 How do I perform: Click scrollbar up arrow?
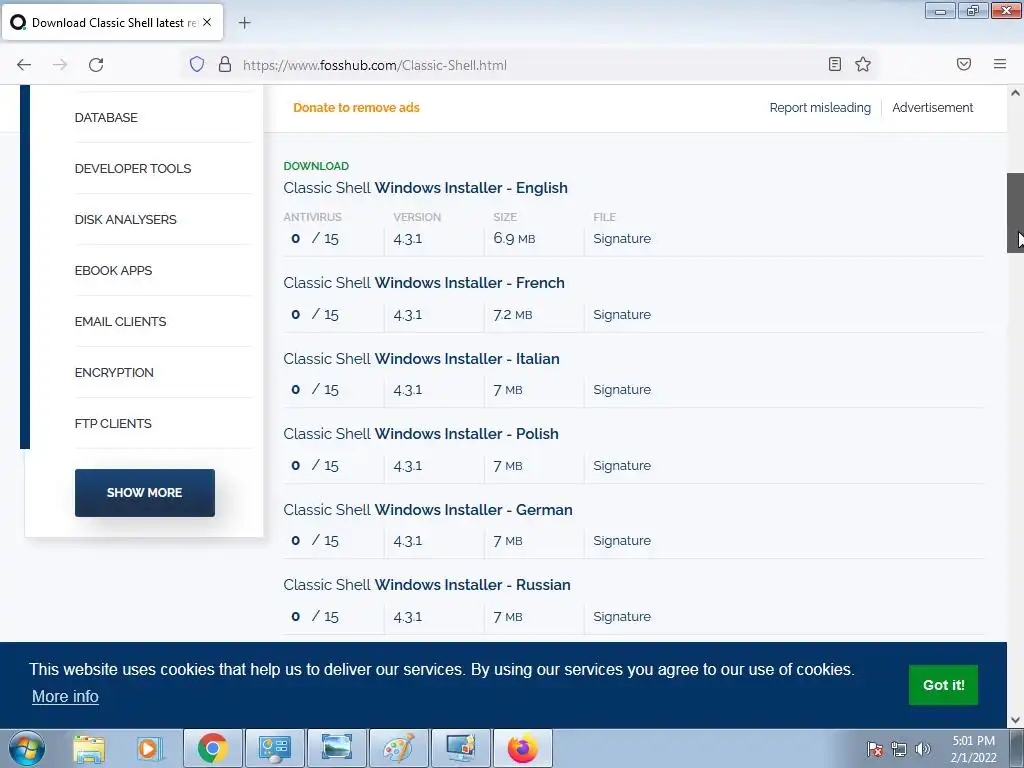(1015, 93)
